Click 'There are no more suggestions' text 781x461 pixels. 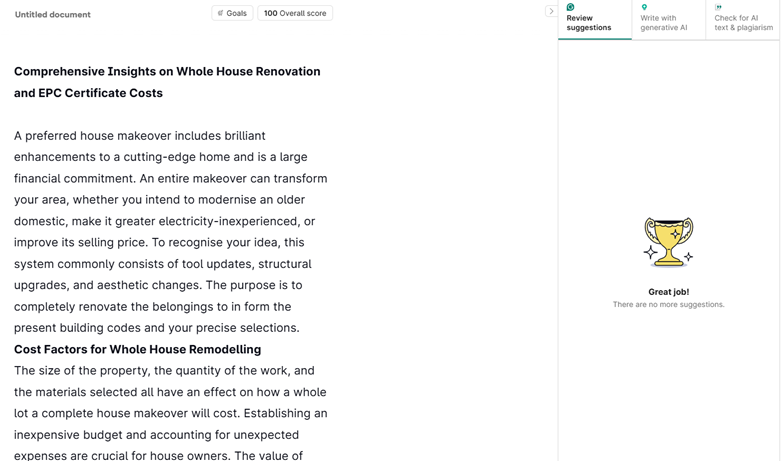pos(668,305)
